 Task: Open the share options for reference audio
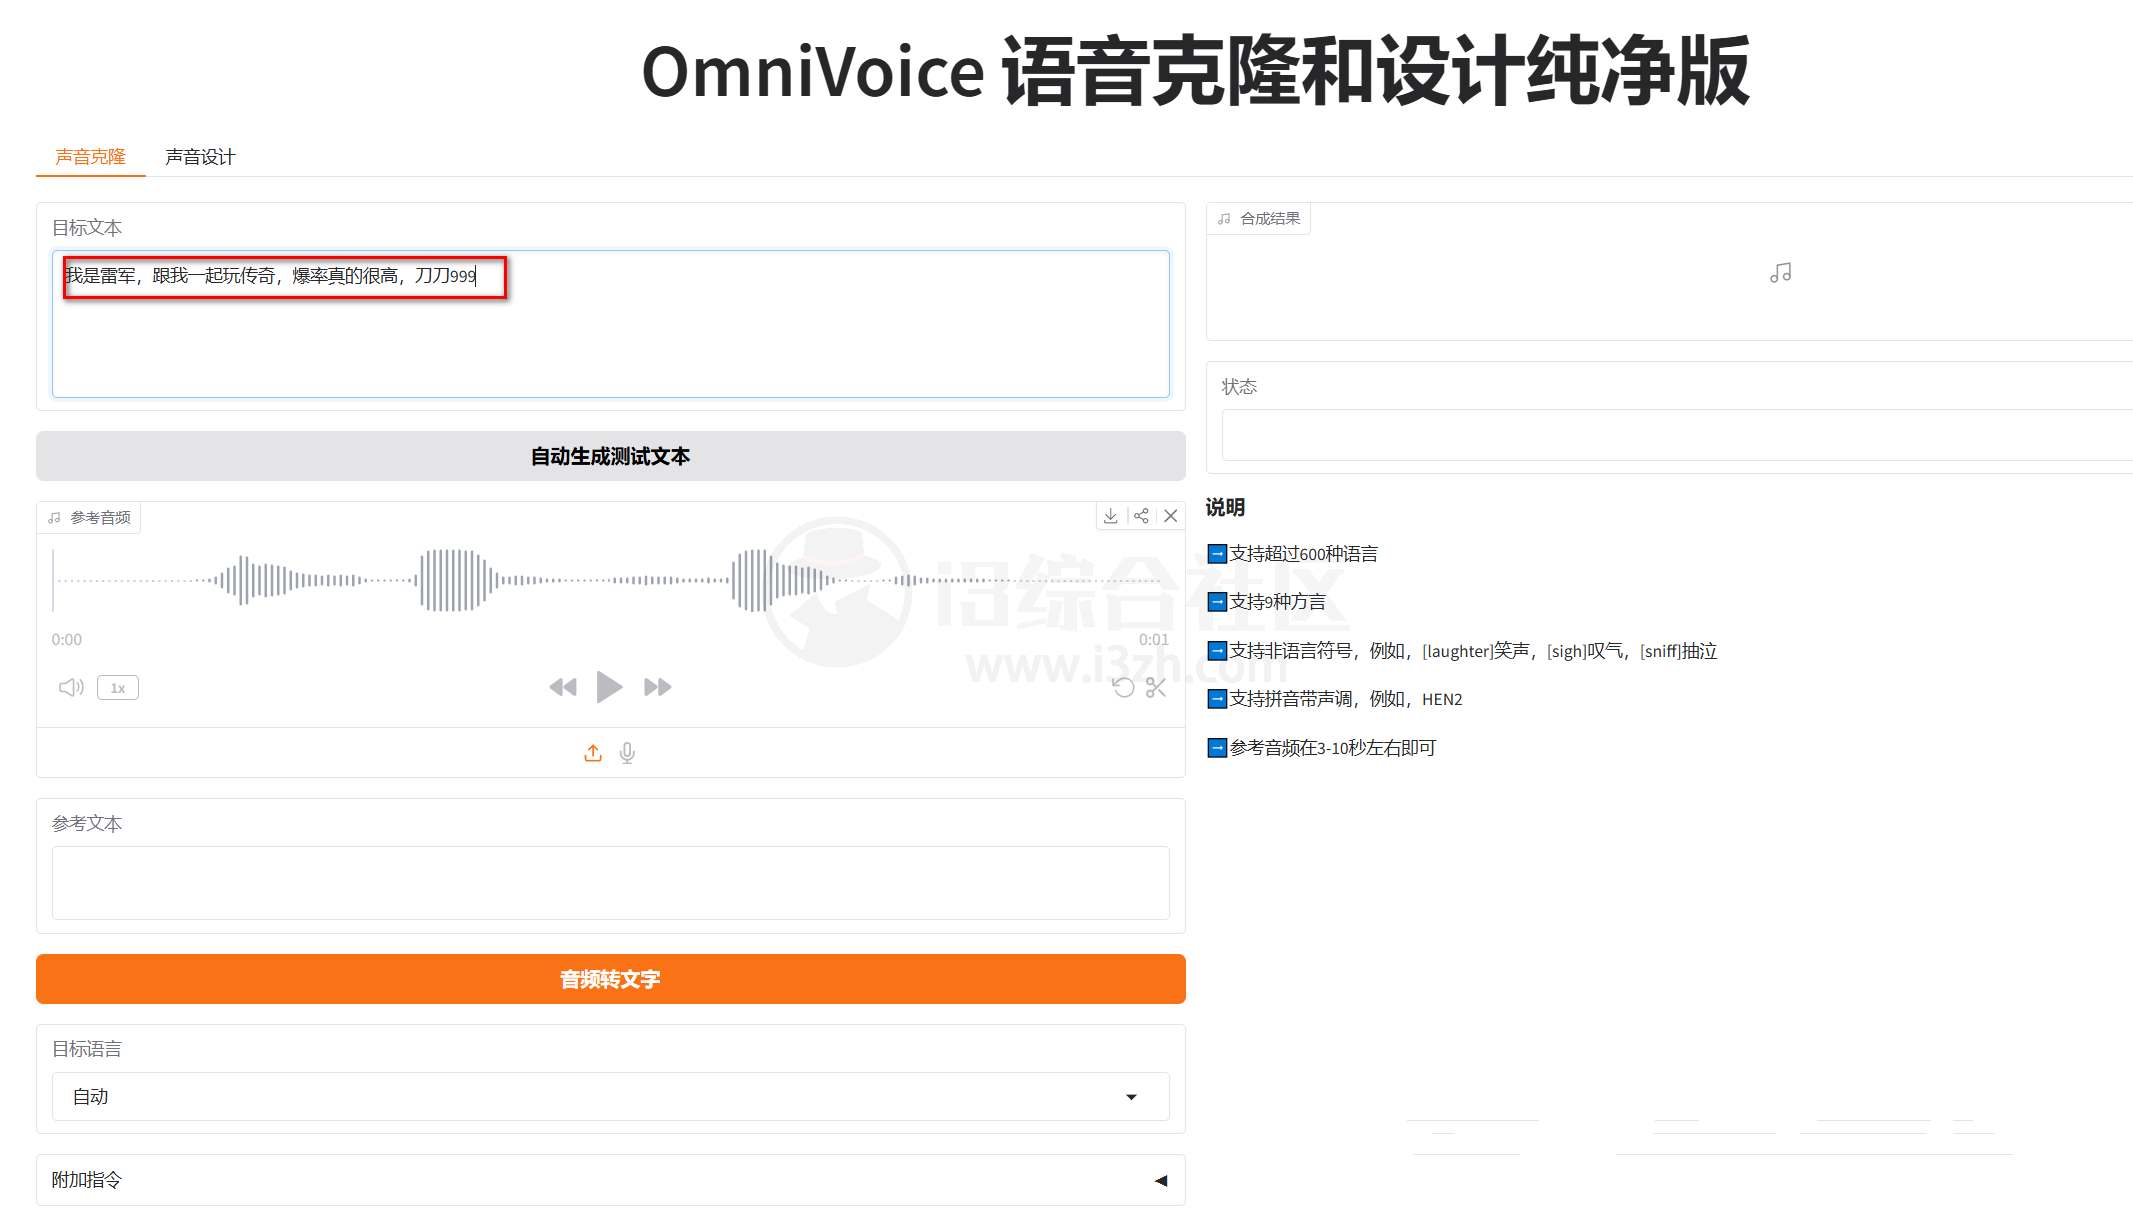(x=1141, y=516)
